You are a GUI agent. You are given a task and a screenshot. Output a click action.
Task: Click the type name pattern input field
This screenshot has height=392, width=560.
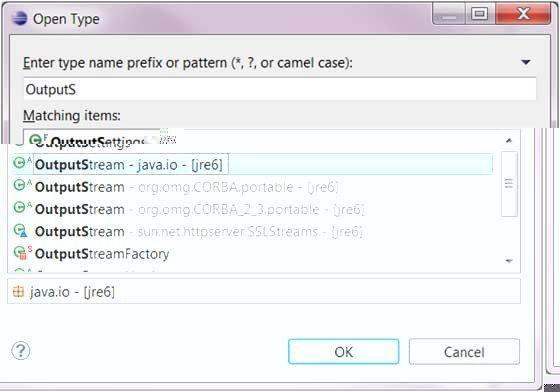[x=280, y=89]
